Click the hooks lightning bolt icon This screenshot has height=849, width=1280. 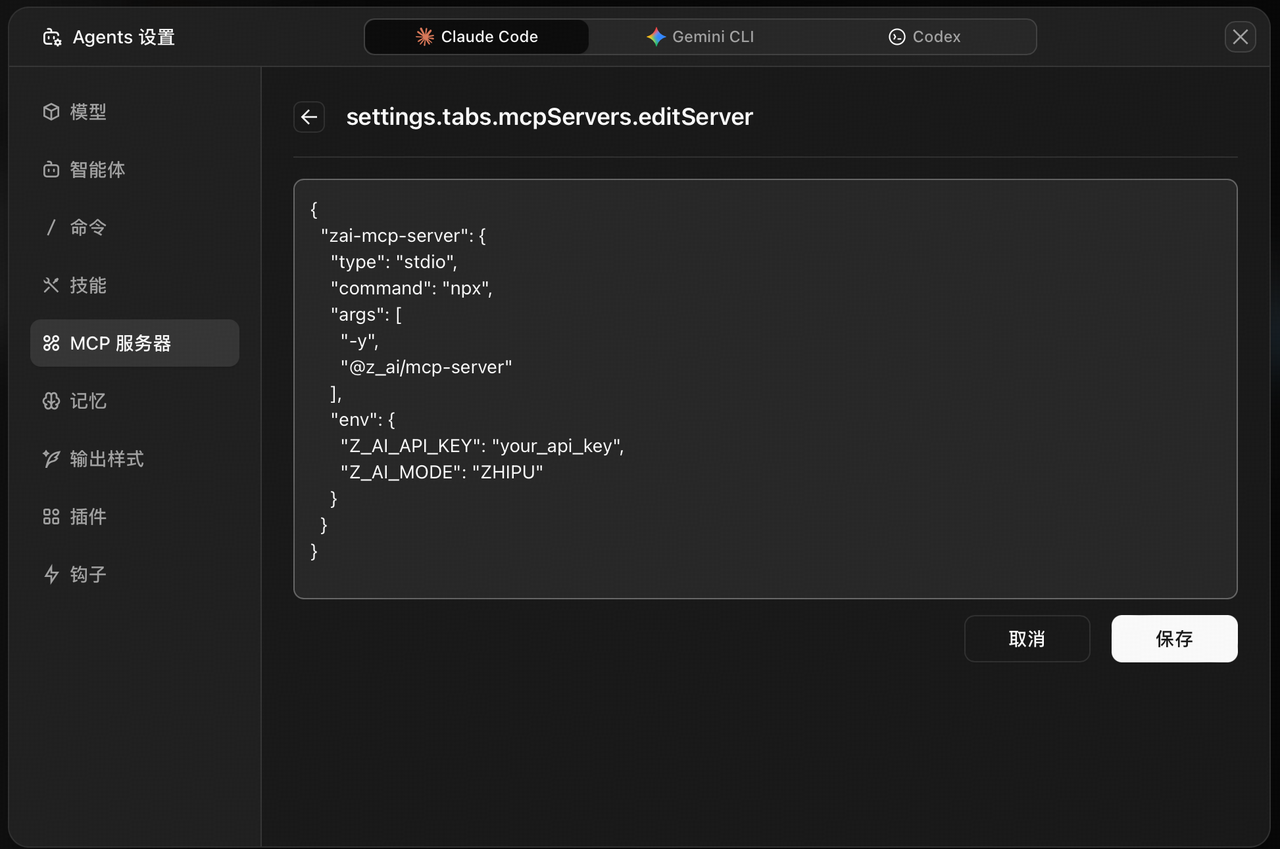click(51, 575)
